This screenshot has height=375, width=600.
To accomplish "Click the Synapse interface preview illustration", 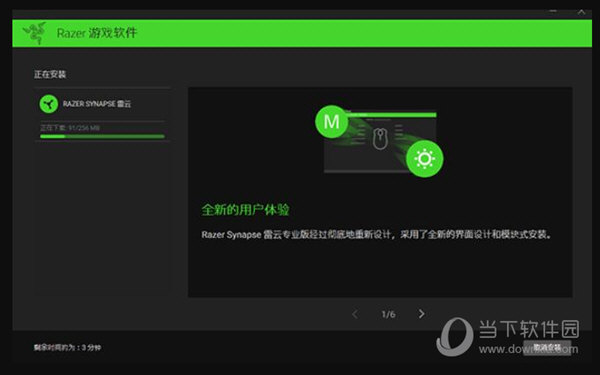I will (380, 141).
